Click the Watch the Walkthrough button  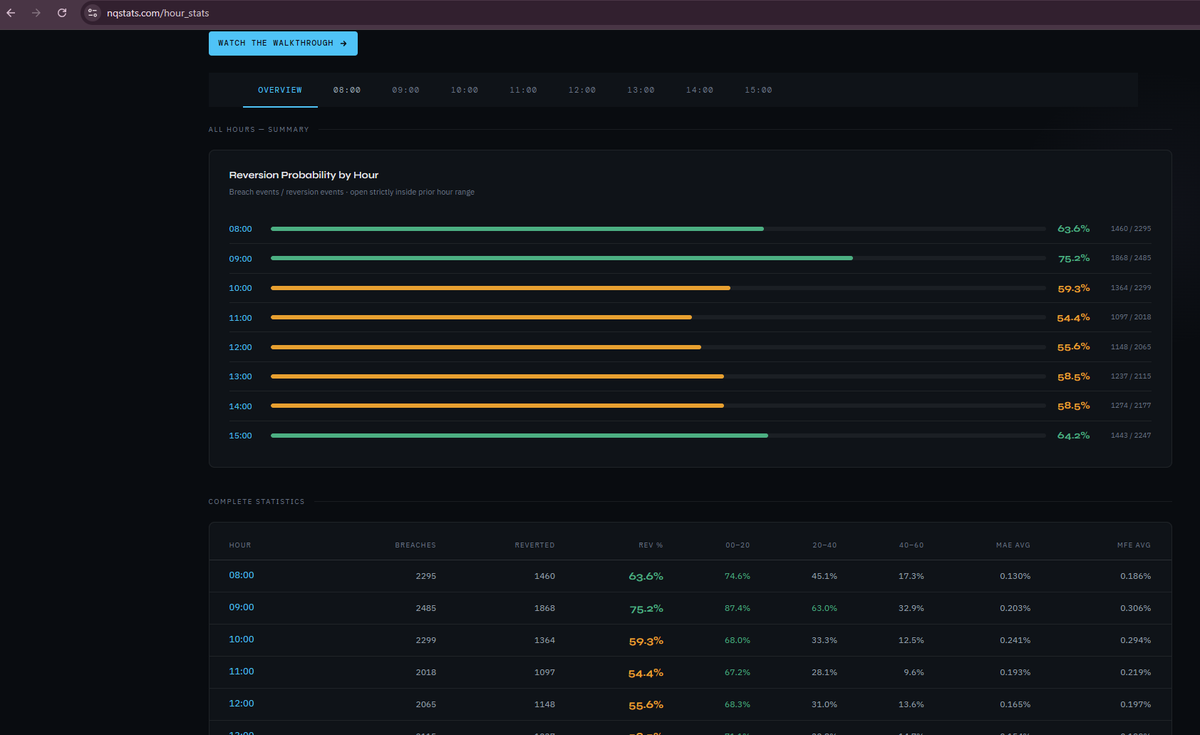(x=283, y=43)
